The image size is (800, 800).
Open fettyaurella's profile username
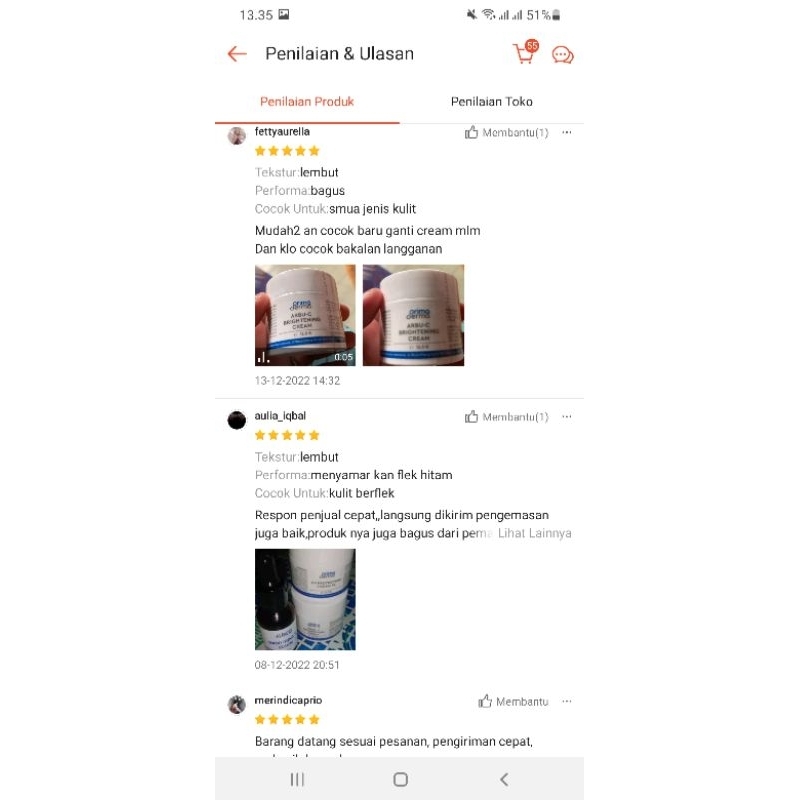click(x=282, y=132)
